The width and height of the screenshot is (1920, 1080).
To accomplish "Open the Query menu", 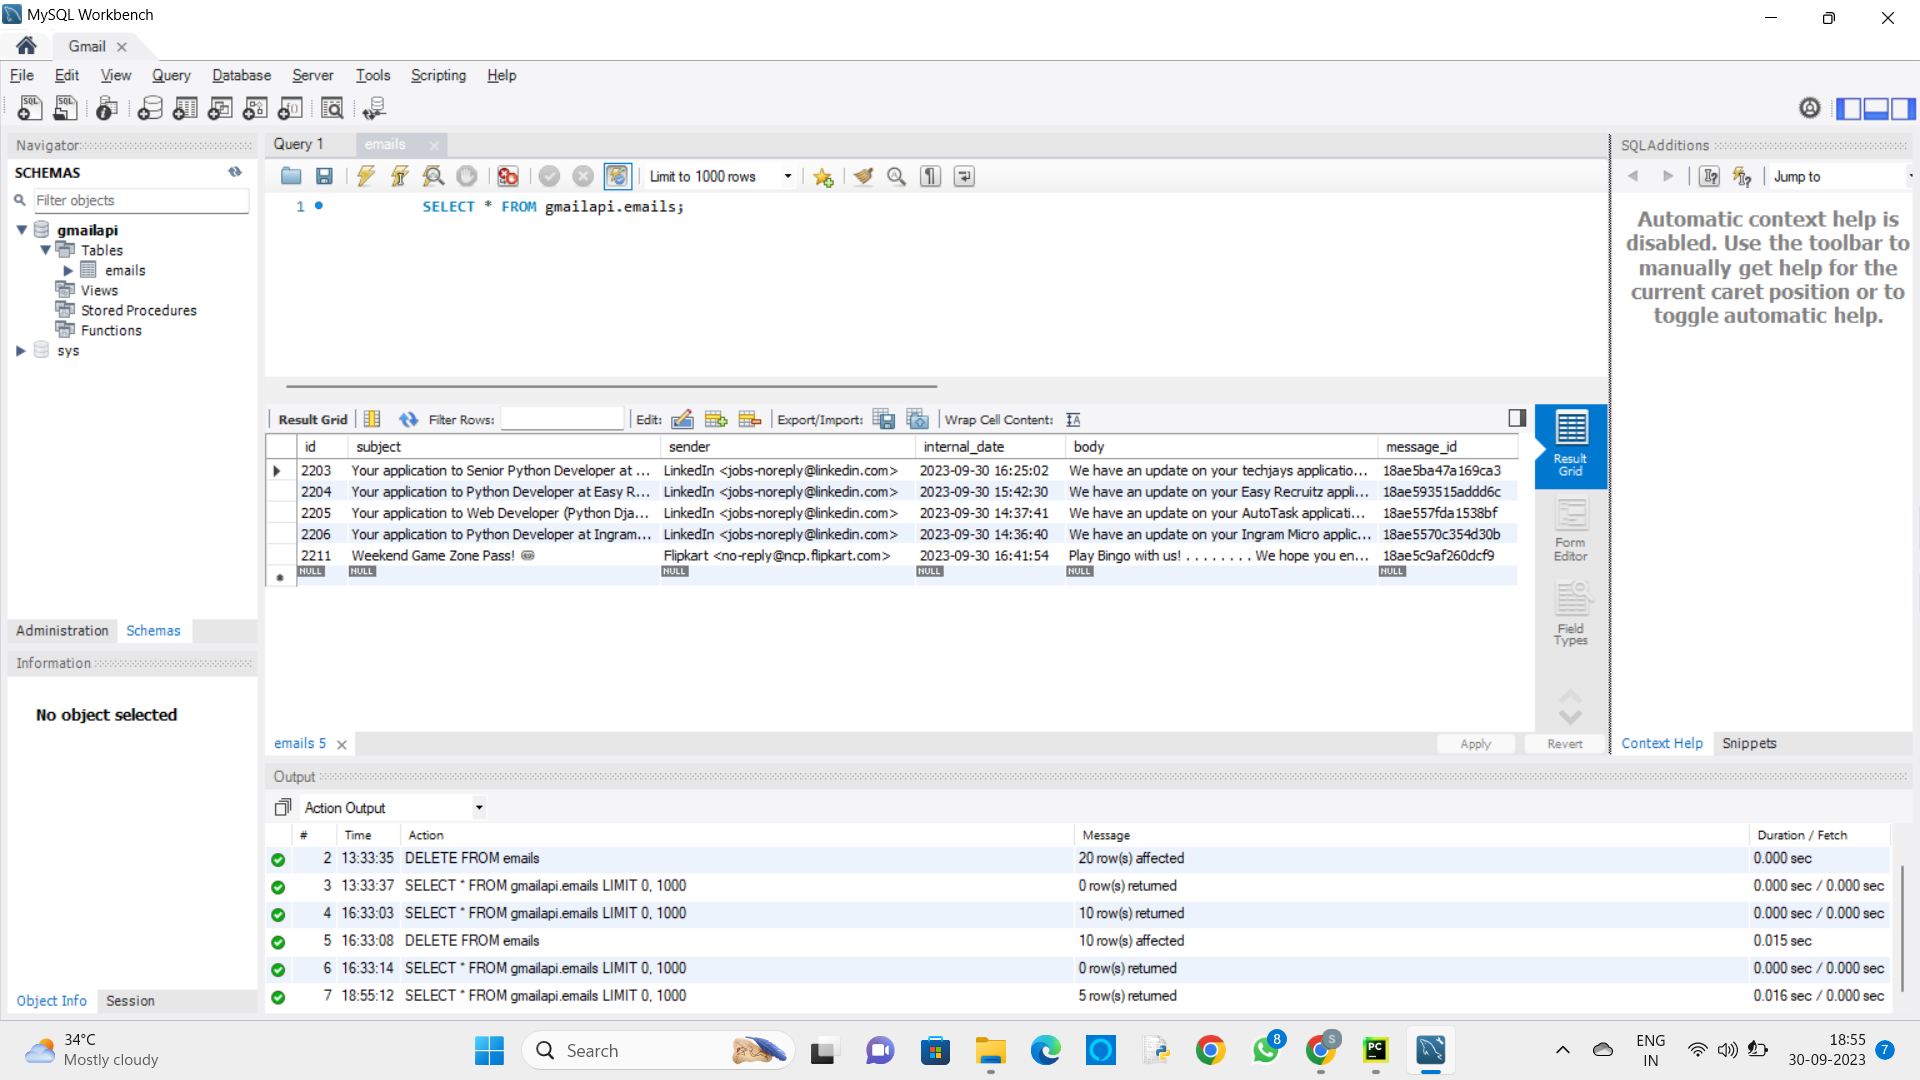I will click(171, 75).
